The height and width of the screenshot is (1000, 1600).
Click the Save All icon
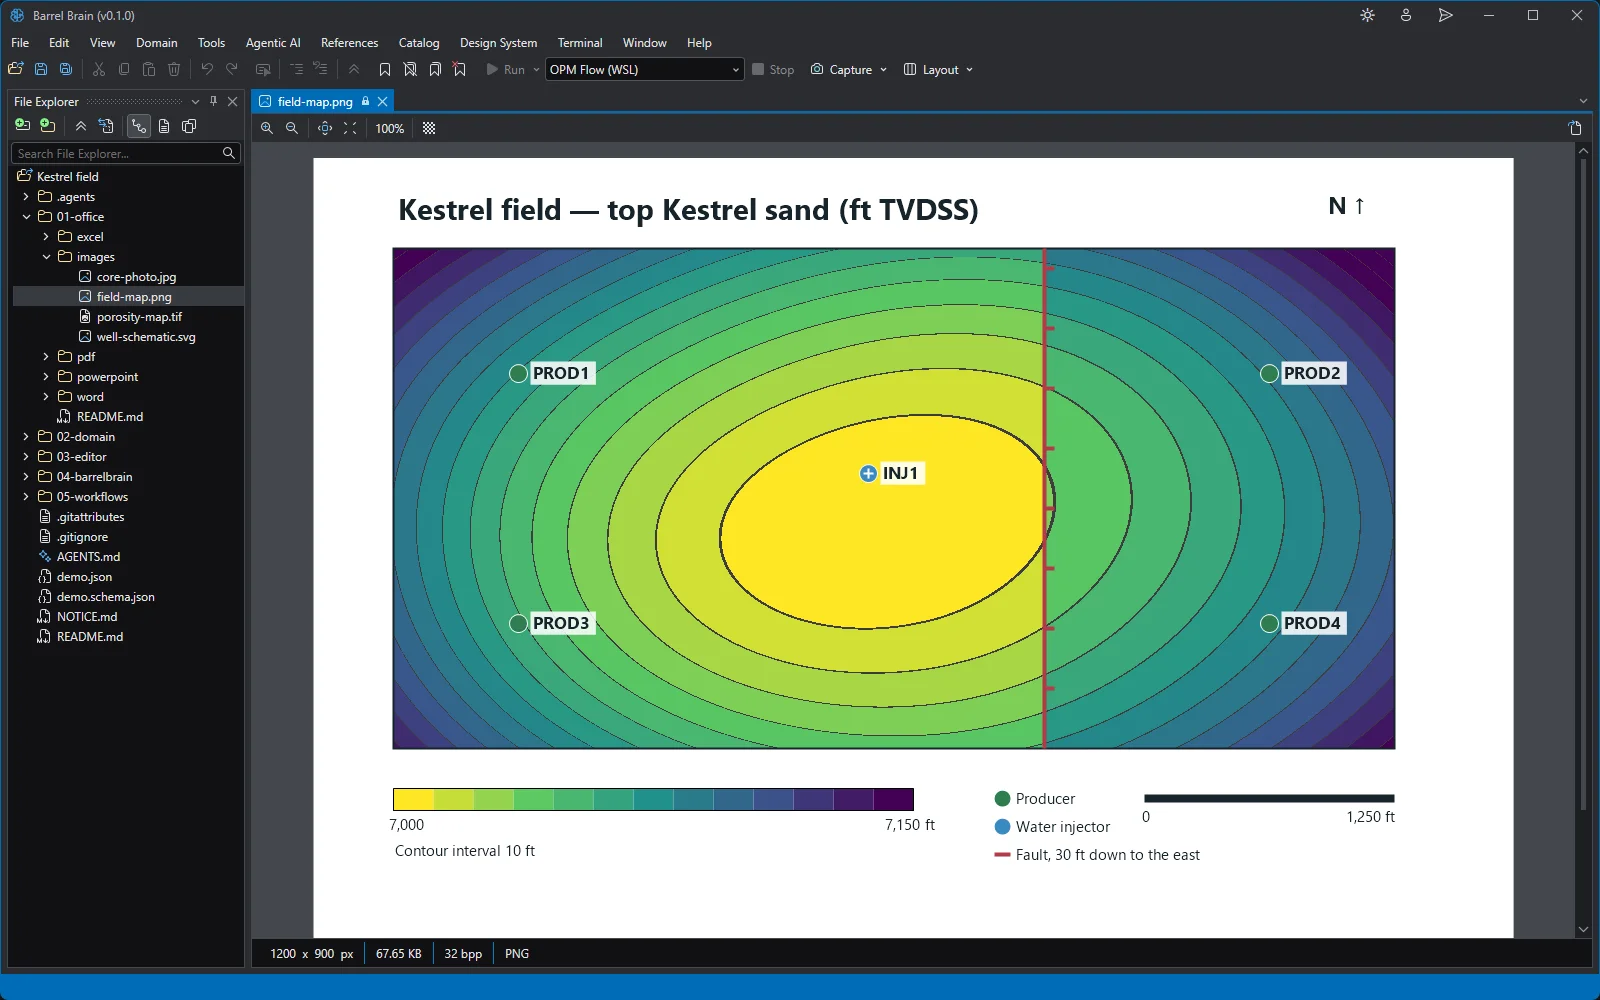pos(66,69)
